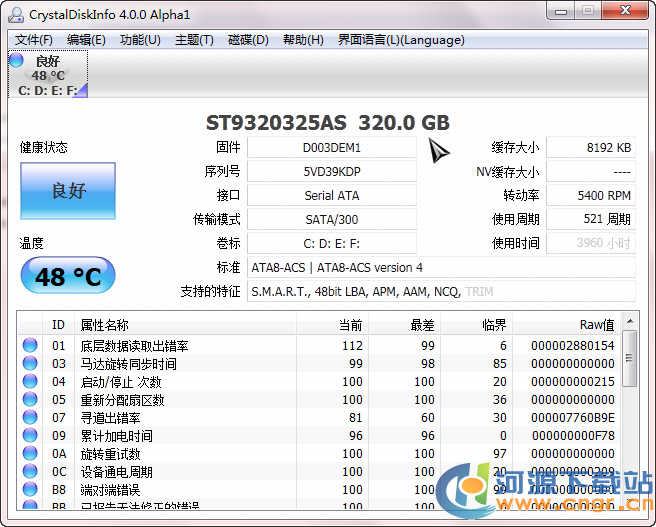Click the blue orb in the 设备通电周期 row
This screenshot has height=527, width=656.
pos(30,472)
